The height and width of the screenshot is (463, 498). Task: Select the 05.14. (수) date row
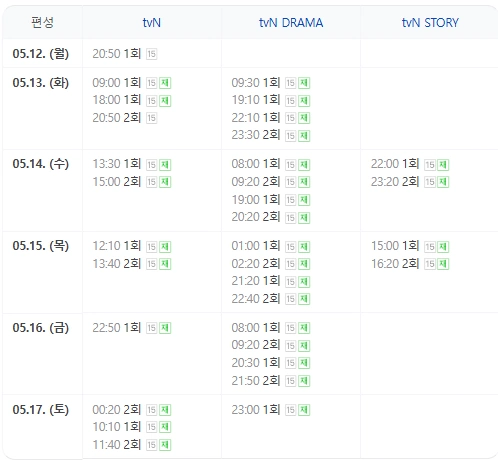(41, 164)
